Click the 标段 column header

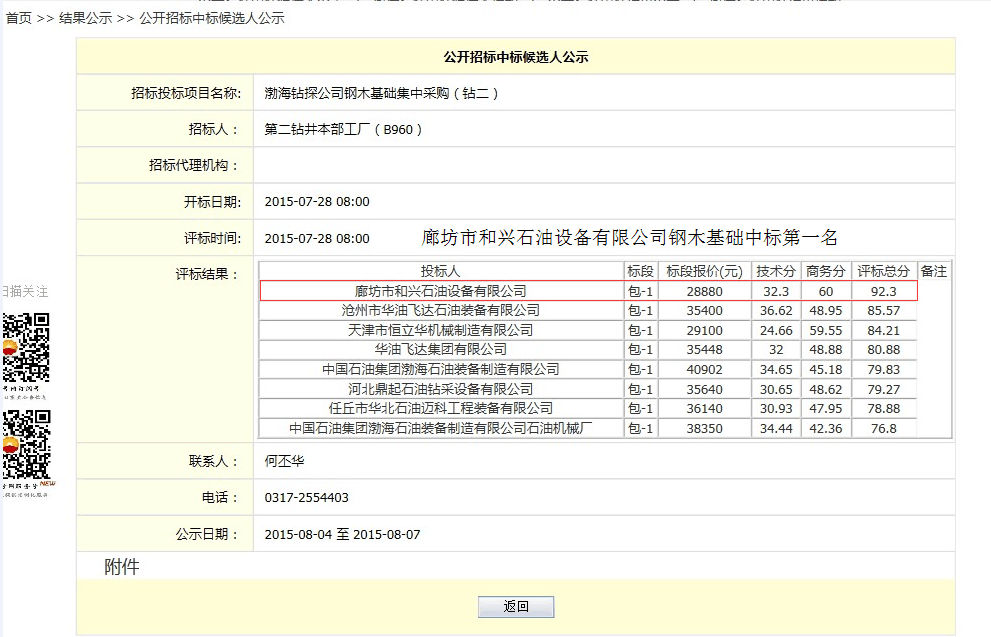tap(640, 271)
